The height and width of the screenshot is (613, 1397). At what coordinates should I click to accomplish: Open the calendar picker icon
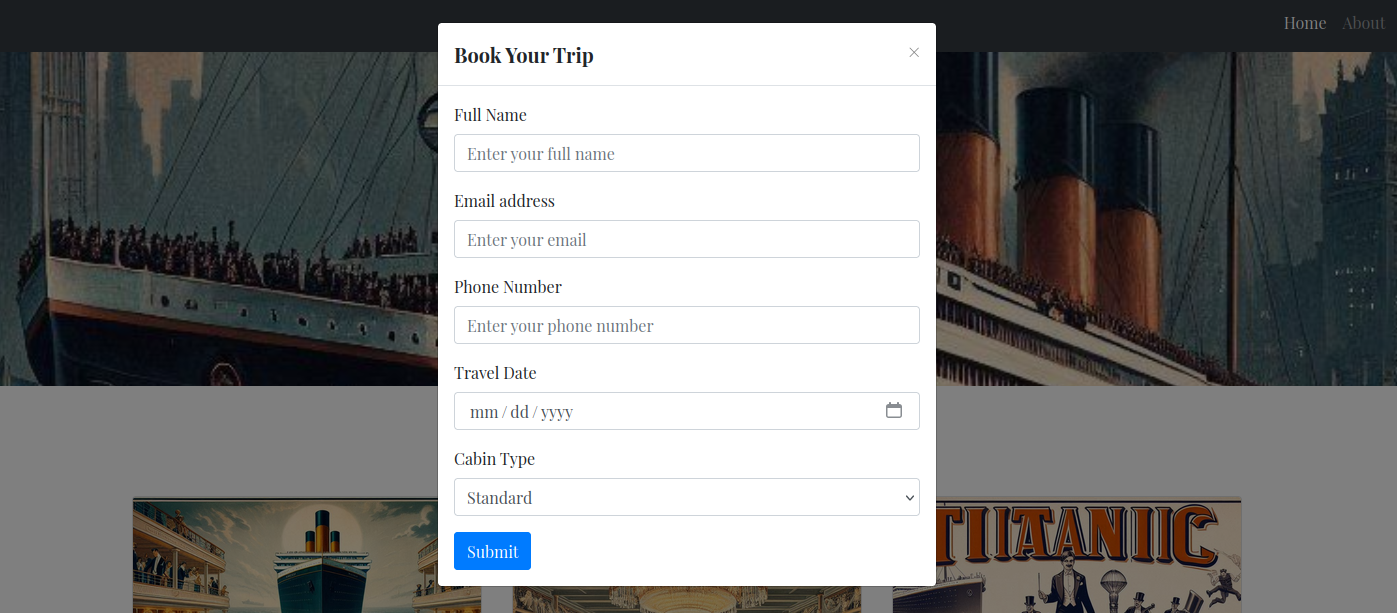click(x=894, y=410)
